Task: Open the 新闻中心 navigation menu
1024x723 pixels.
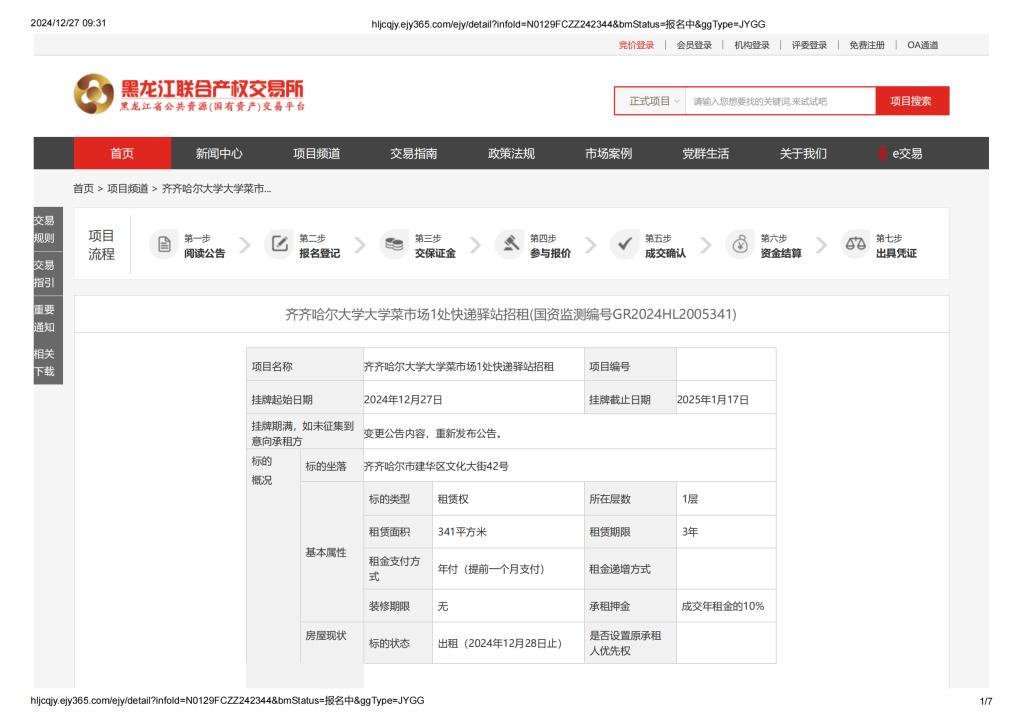Action: point(219,153)
